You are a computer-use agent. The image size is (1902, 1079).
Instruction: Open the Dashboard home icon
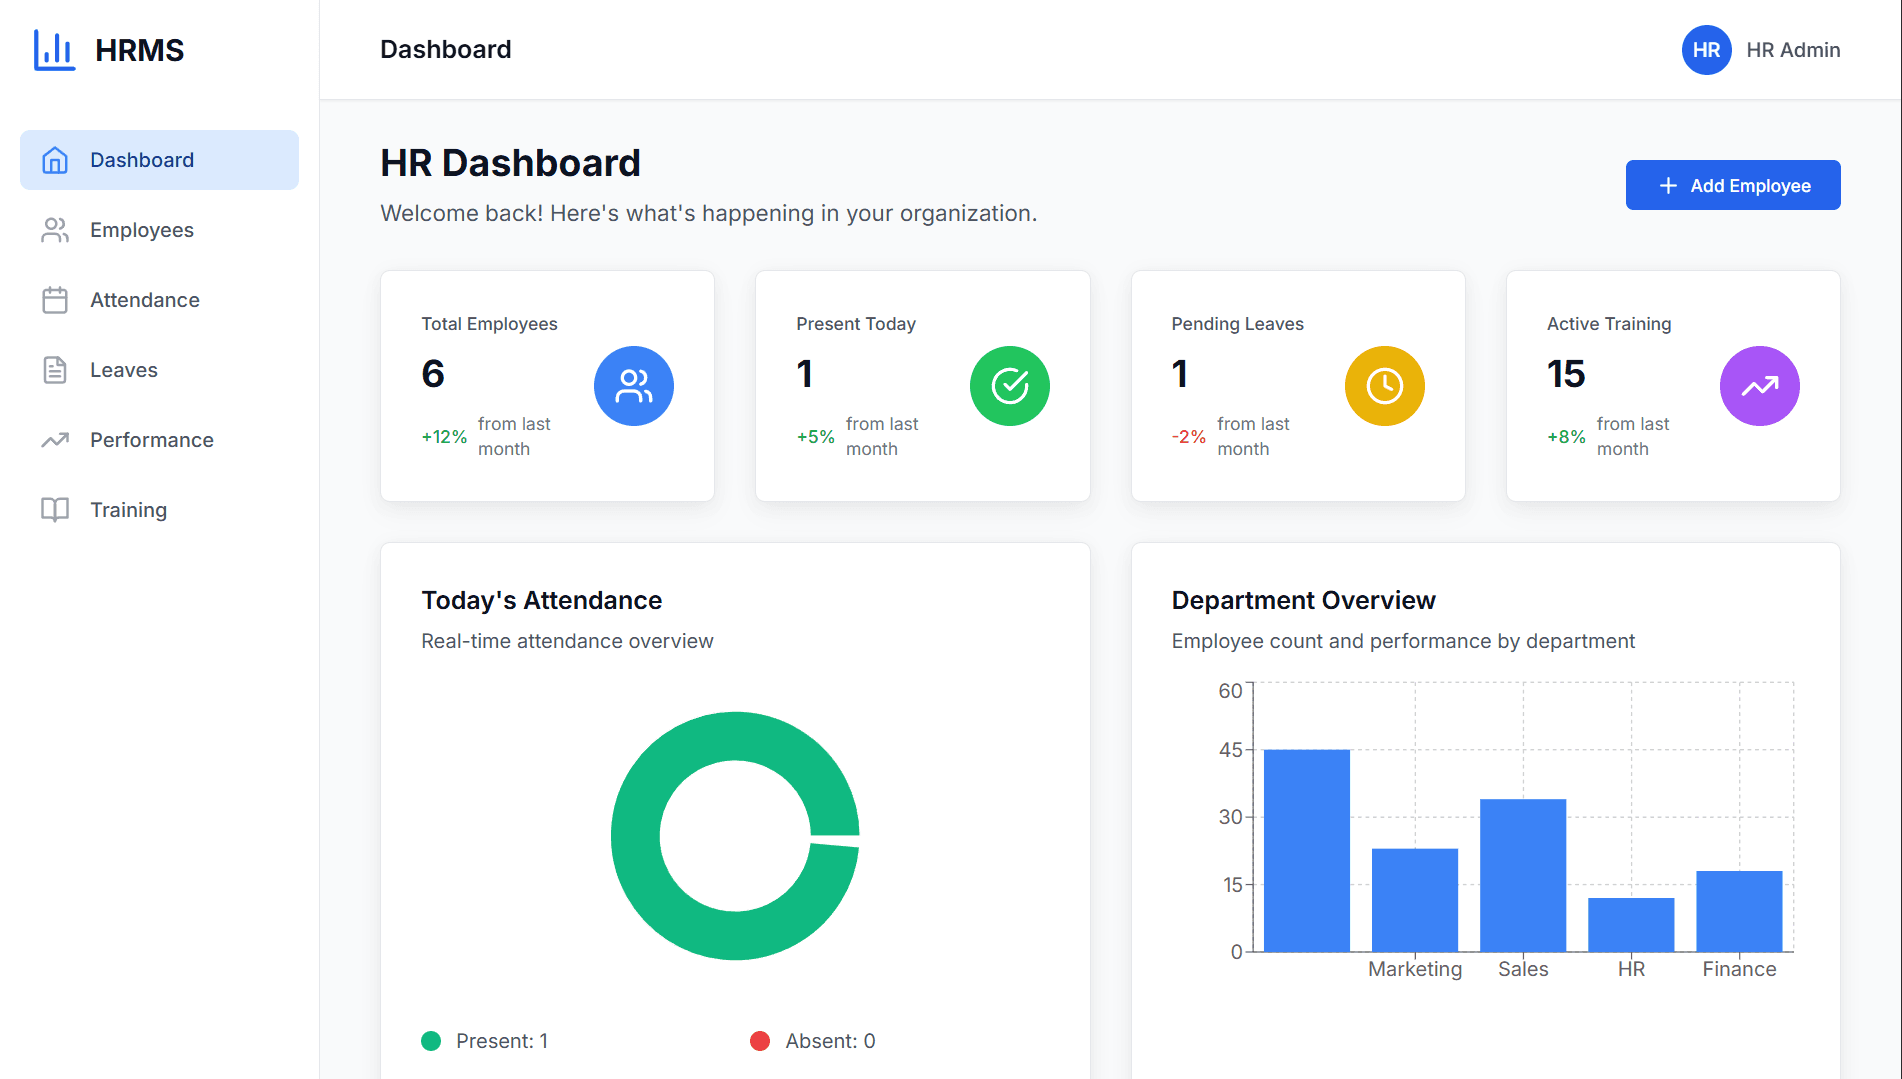coord(55,159)
